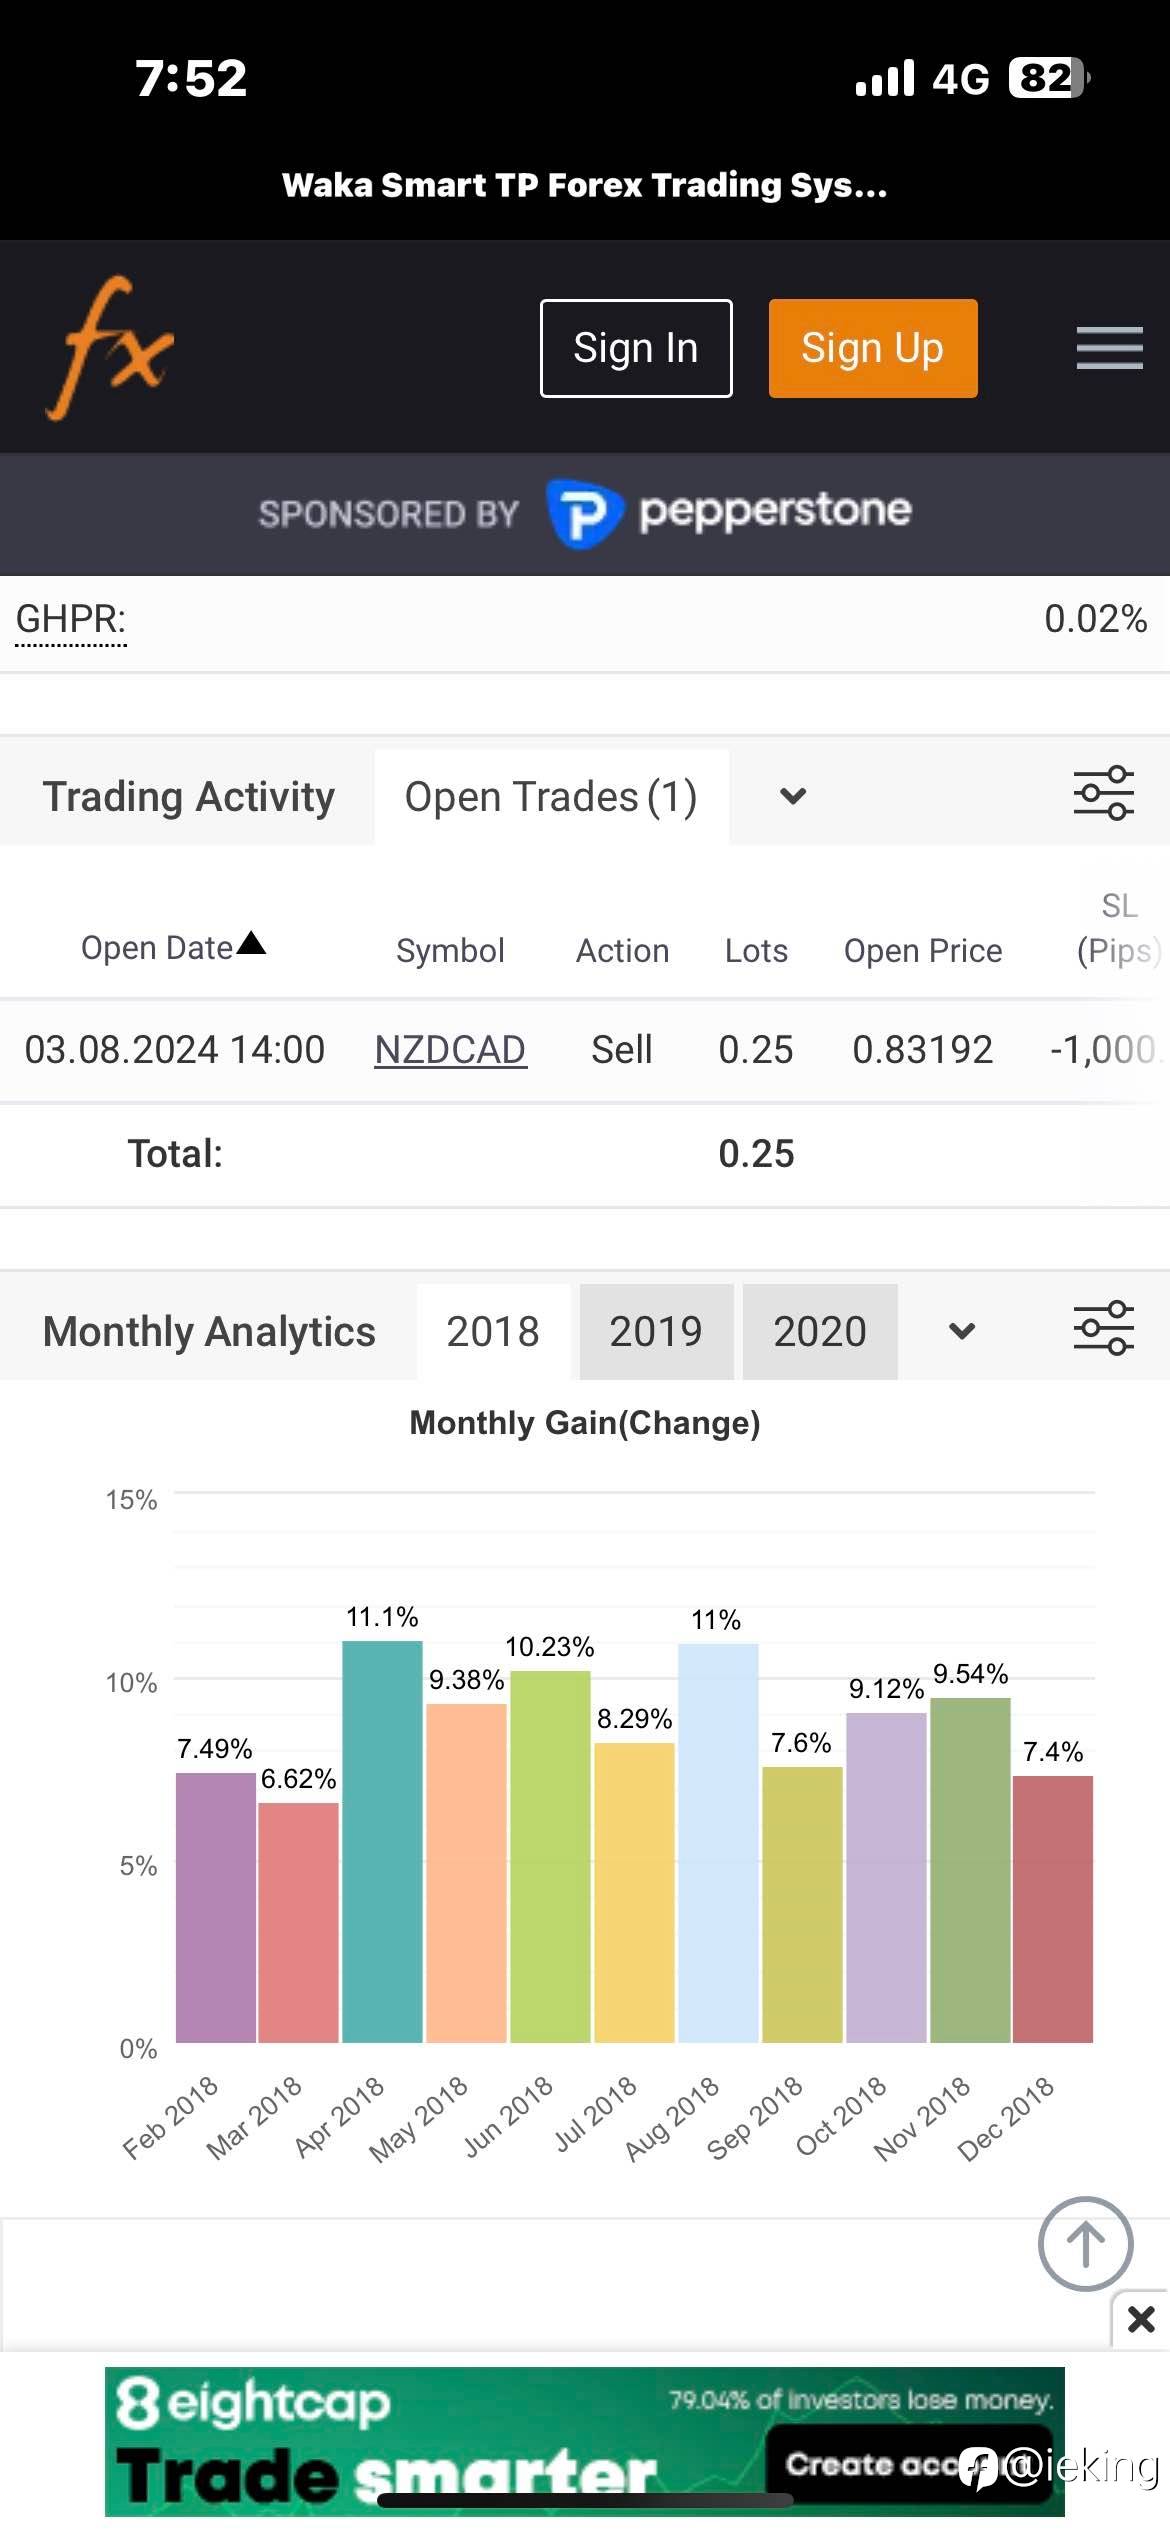Select the Open Trades (1) tab

pos(551,797)
